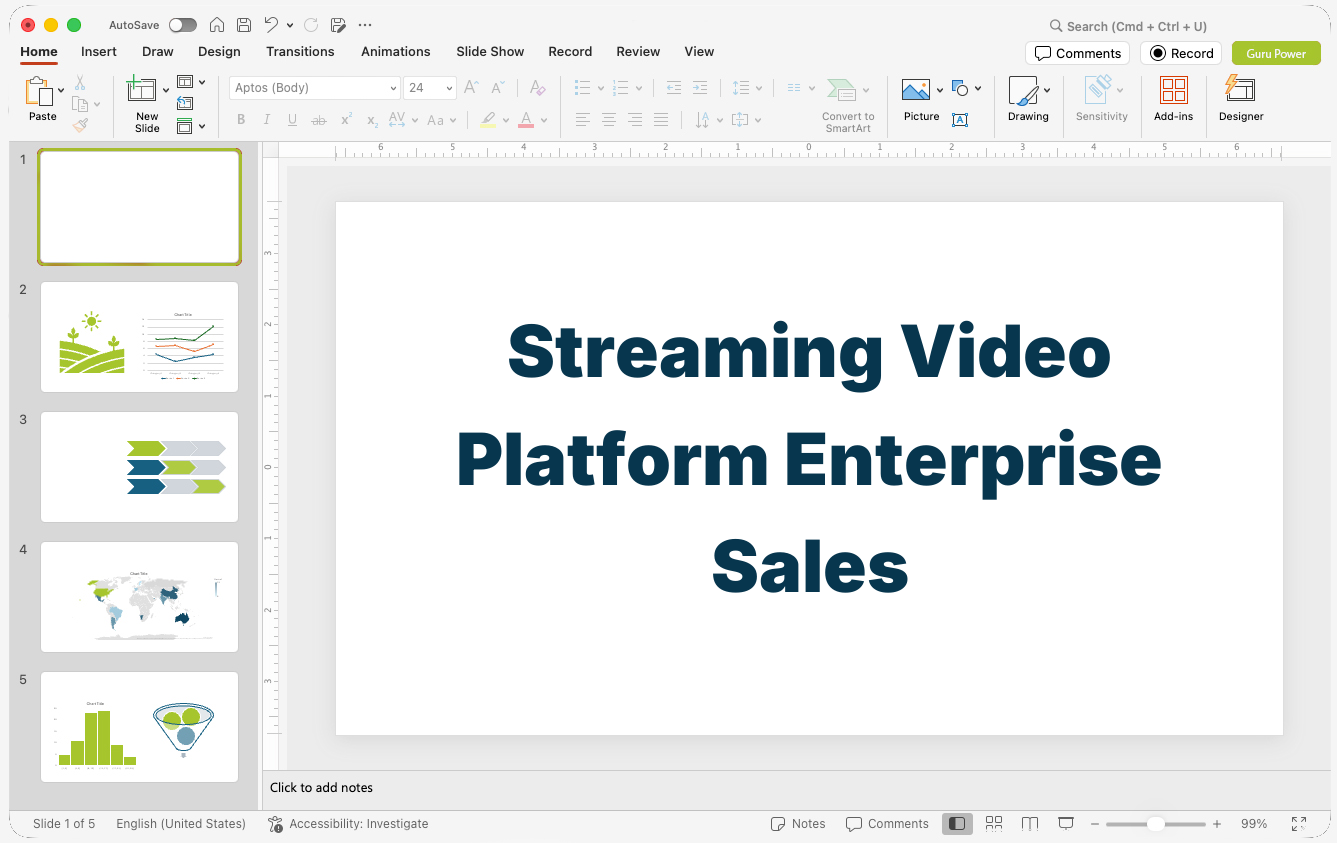Click the Save As icon in title bar

point(338,25)
